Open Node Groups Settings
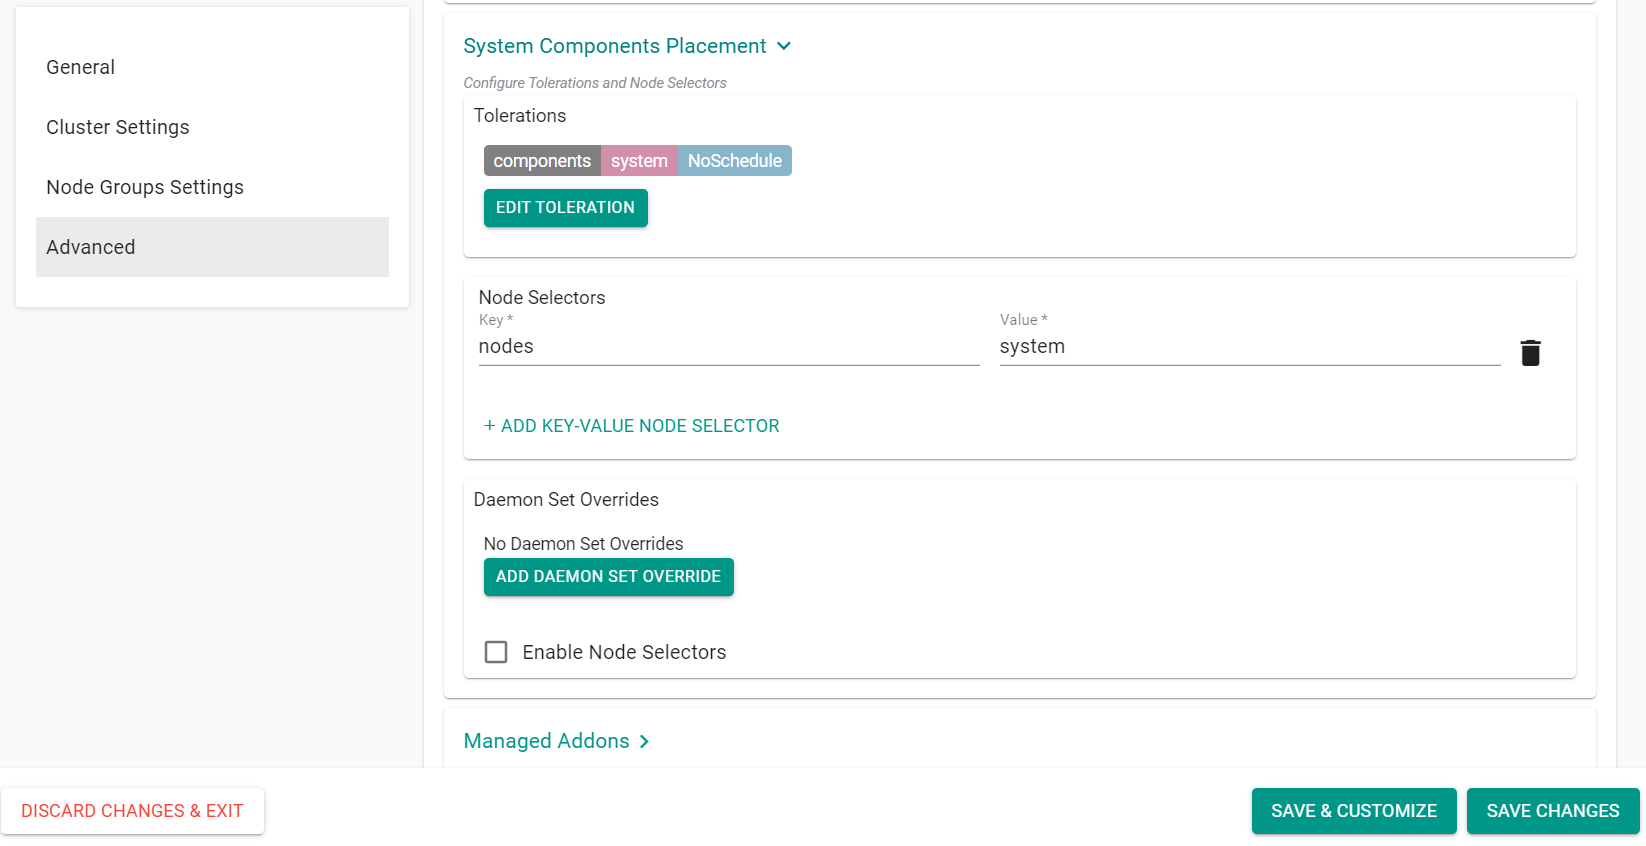 212,187
